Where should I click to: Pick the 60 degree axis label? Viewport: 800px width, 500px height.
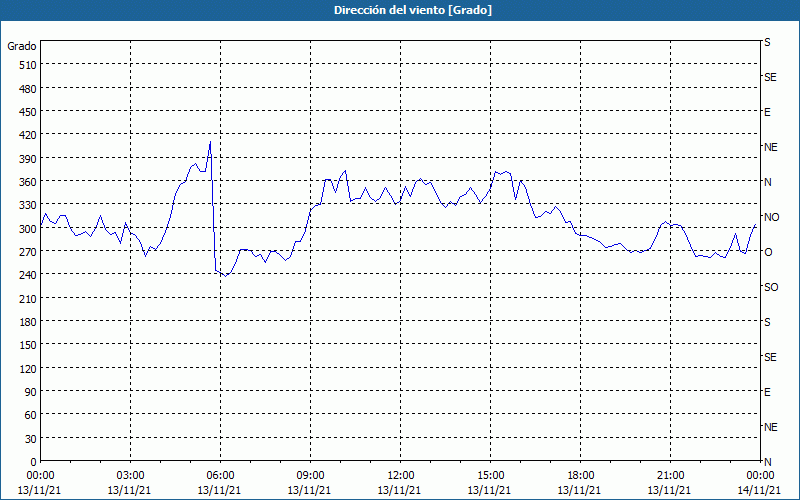31,415
